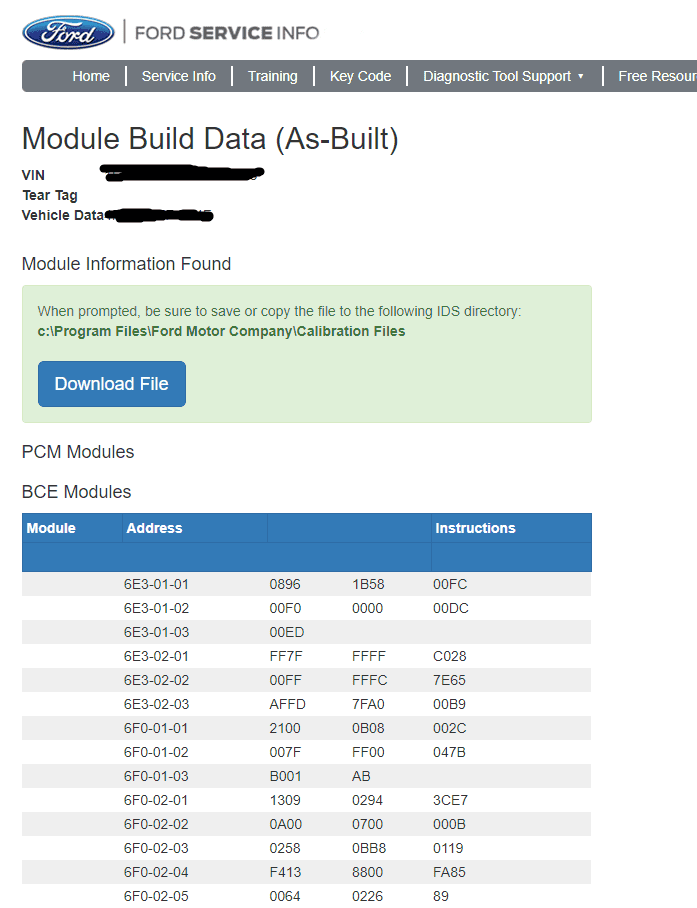
Task: Expand the Diagnostic Tool Support dropdown
Action: point(503,75)
